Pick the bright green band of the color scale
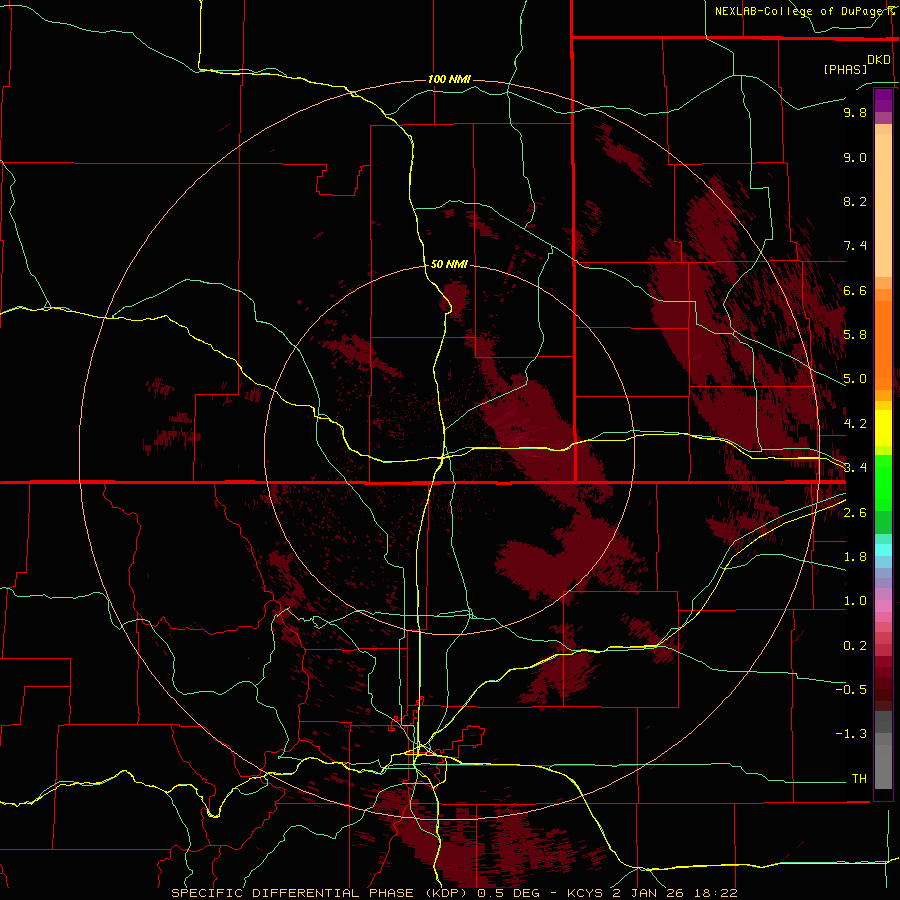The width and height of the screenshot is (900, 900). pos(883,484)
